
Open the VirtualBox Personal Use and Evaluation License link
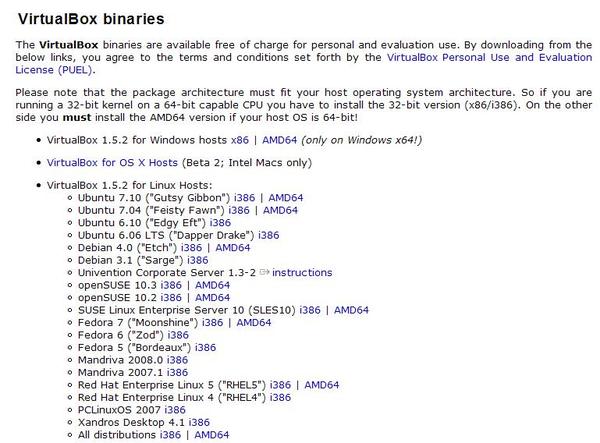click(x=489, y=57)
